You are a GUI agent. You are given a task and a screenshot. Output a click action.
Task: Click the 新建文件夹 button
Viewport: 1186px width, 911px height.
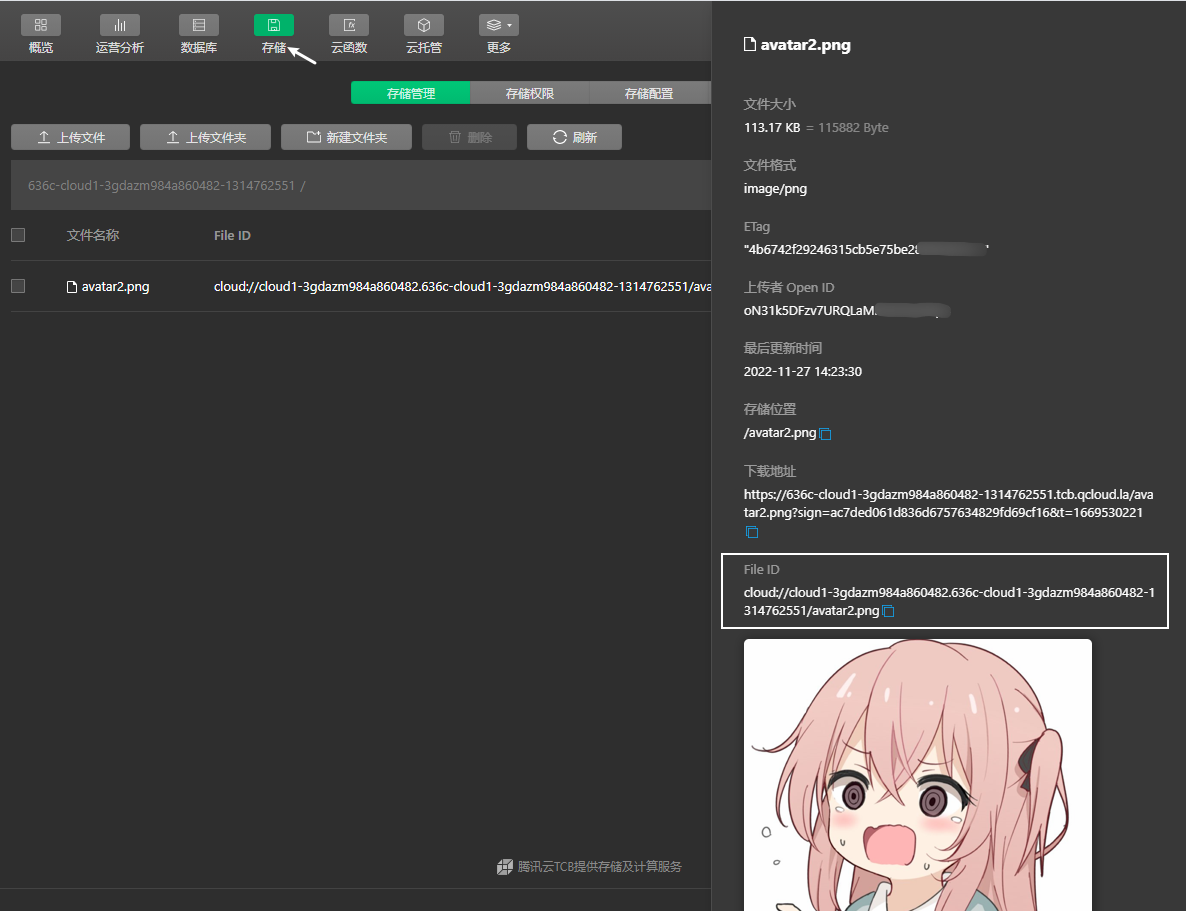[346, 137]
